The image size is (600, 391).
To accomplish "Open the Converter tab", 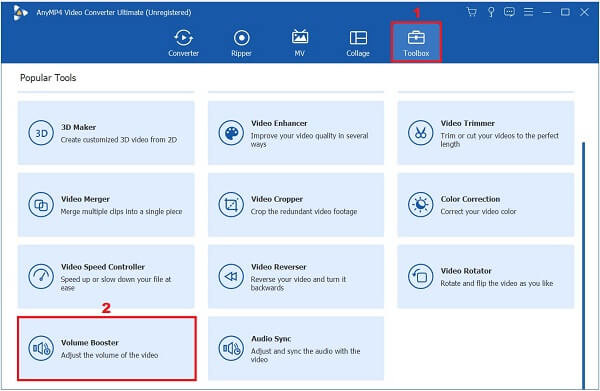I will pyautogui.click(x=183, y=43).
